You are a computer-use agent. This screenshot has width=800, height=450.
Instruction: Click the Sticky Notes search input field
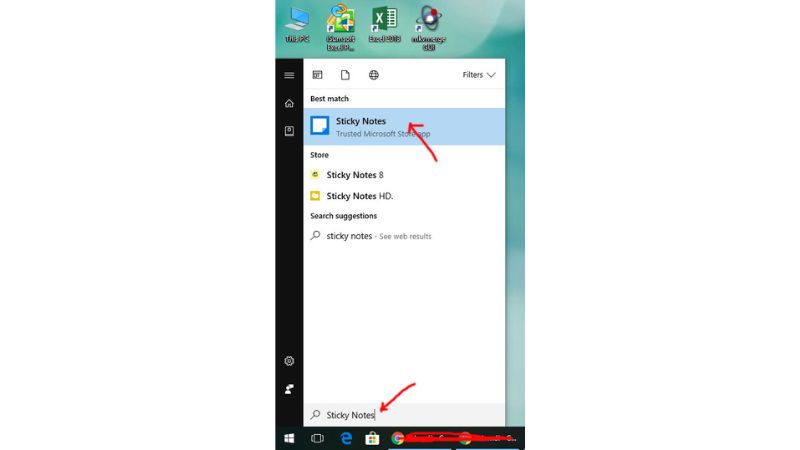tap(404, 415)
